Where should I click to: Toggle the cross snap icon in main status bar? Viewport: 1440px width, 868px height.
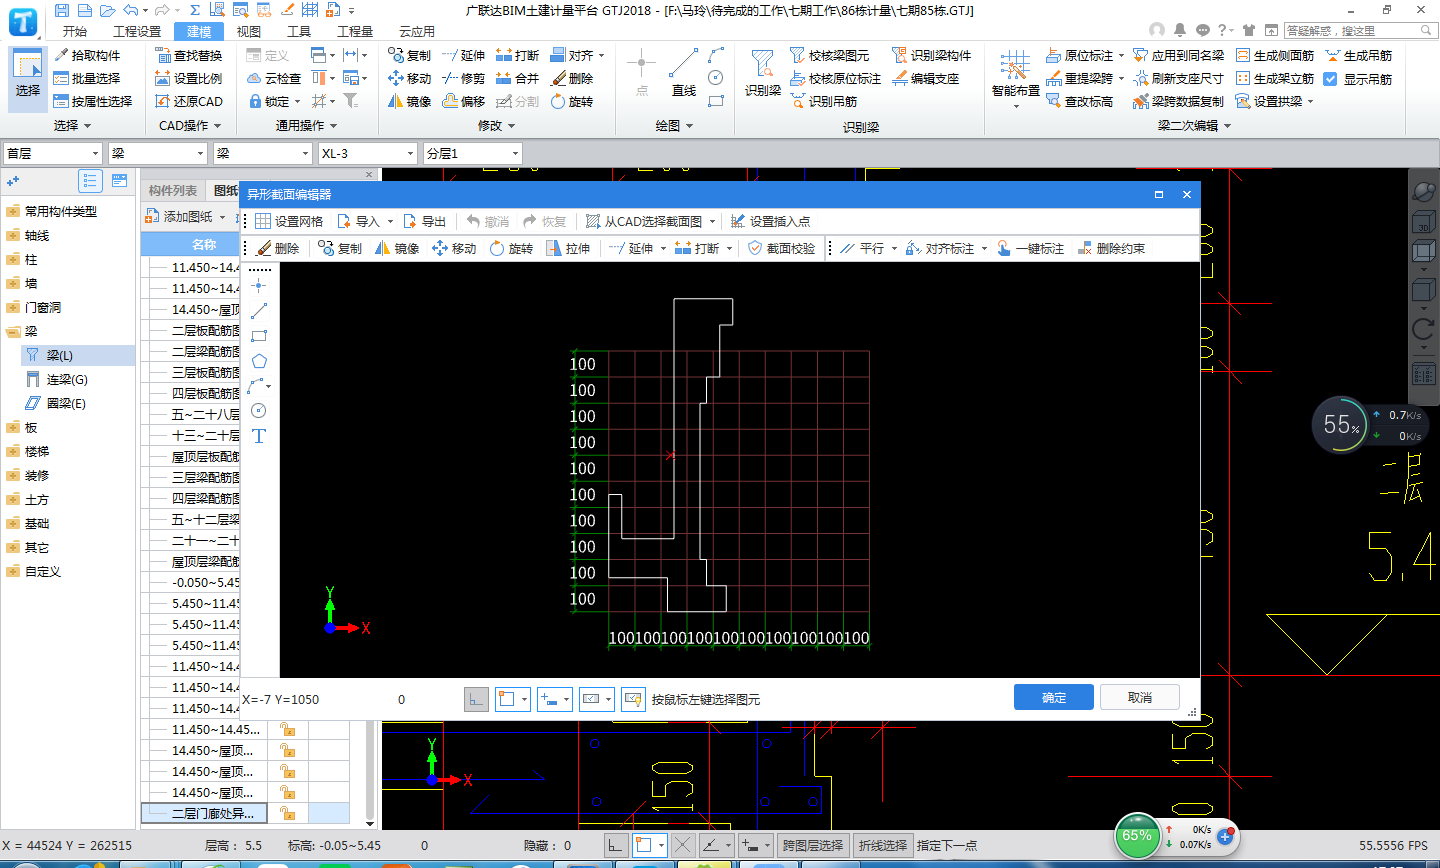point(683,845)
